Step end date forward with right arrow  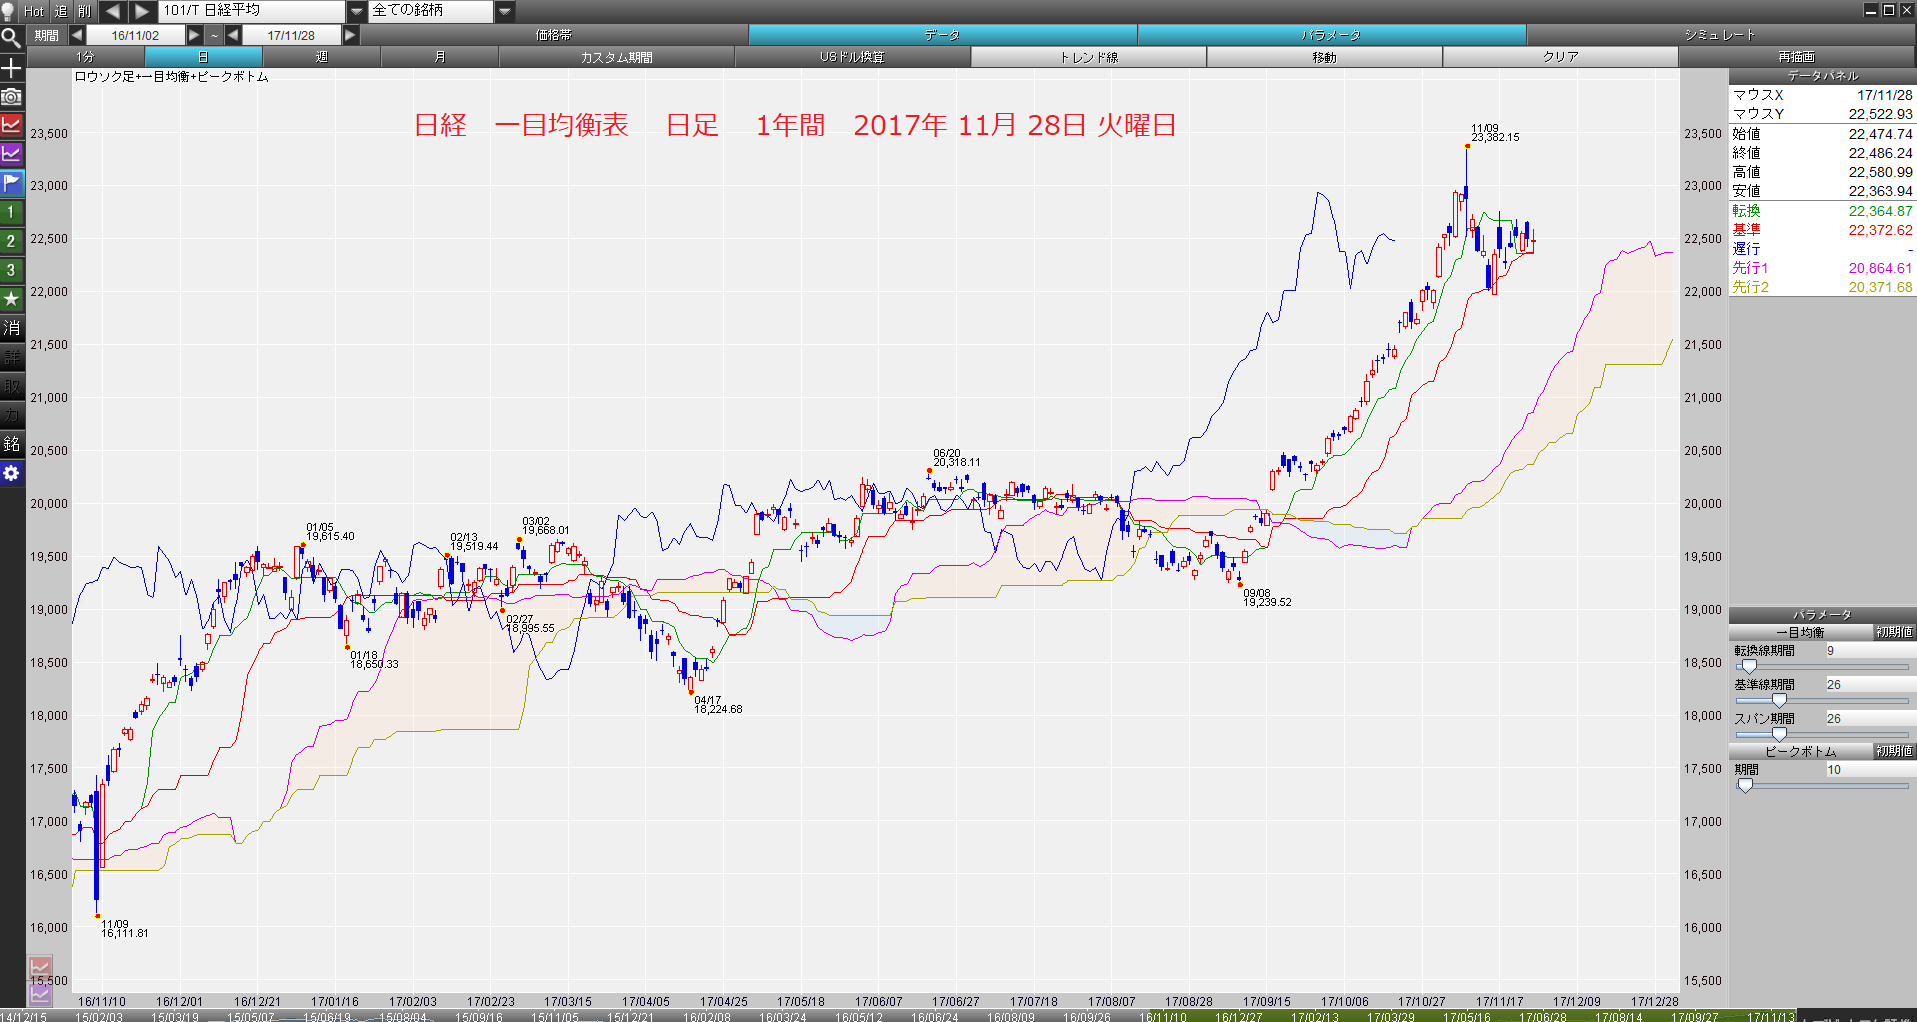350,35
